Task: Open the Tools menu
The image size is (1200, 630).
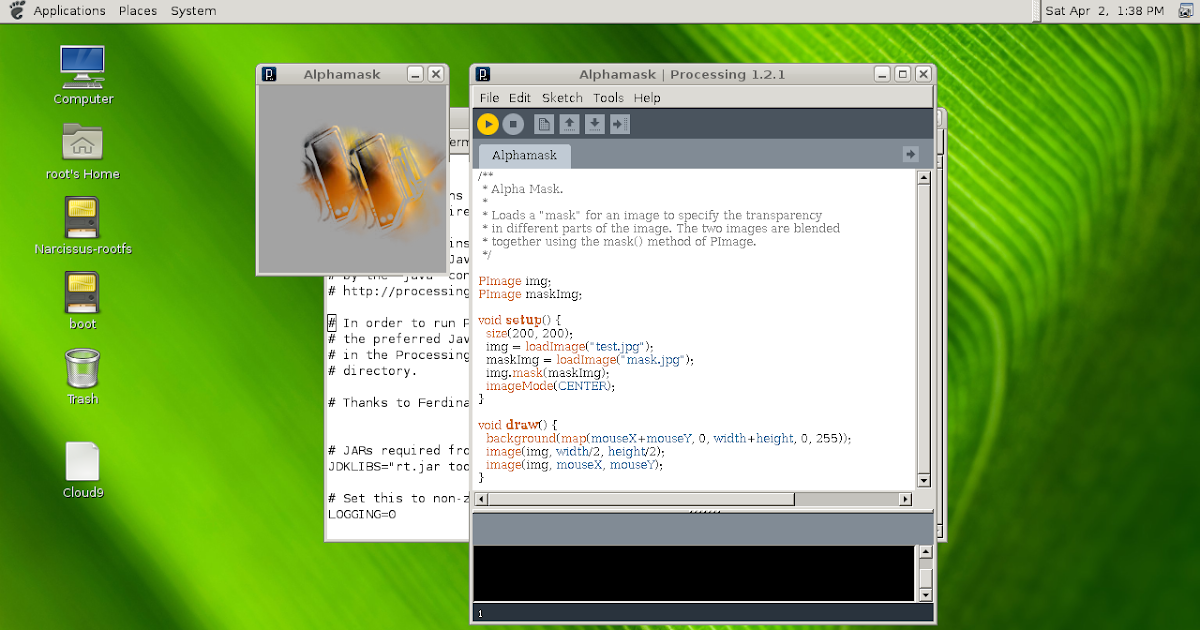Action: tap(608, 97)
